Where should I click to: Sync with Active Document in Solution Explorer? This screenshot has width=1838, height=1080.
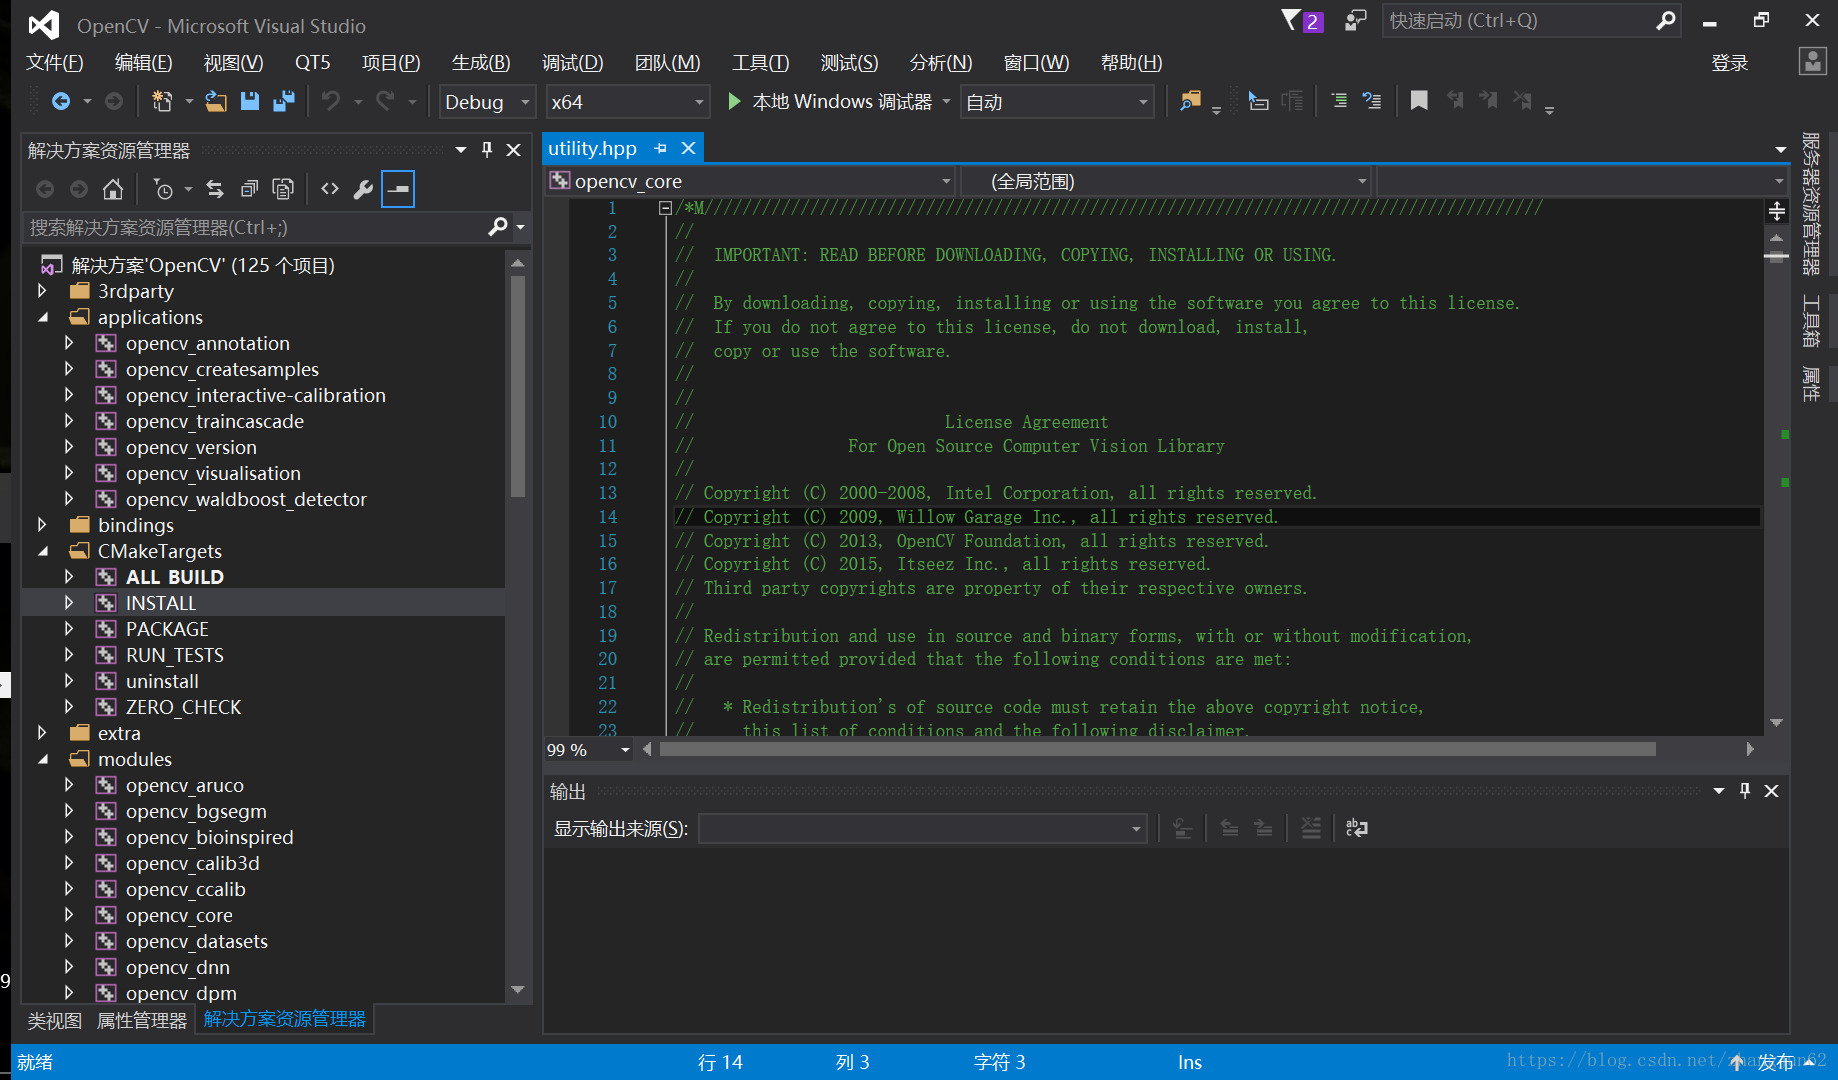click(x=215, y=189)
